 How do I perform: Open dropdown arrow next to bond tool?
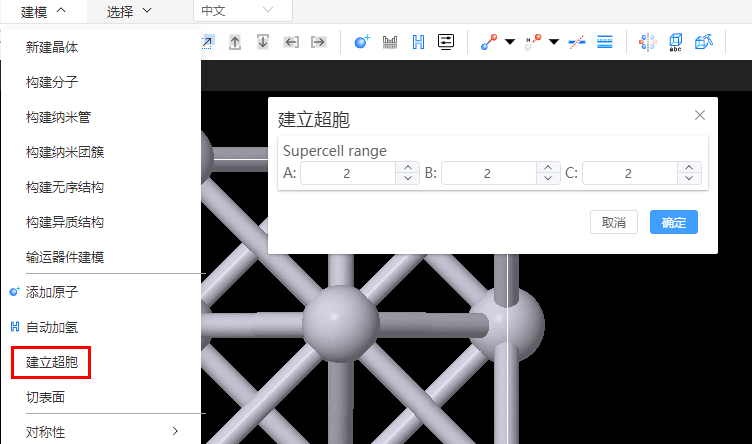tap(510, 42)
